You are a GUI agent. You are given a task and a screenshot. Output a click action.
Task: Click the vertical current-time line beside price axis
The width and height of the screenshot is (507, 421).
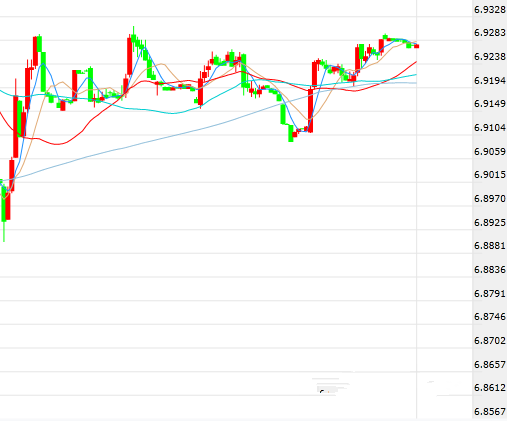pyautogui.click(x=416, y=210)
